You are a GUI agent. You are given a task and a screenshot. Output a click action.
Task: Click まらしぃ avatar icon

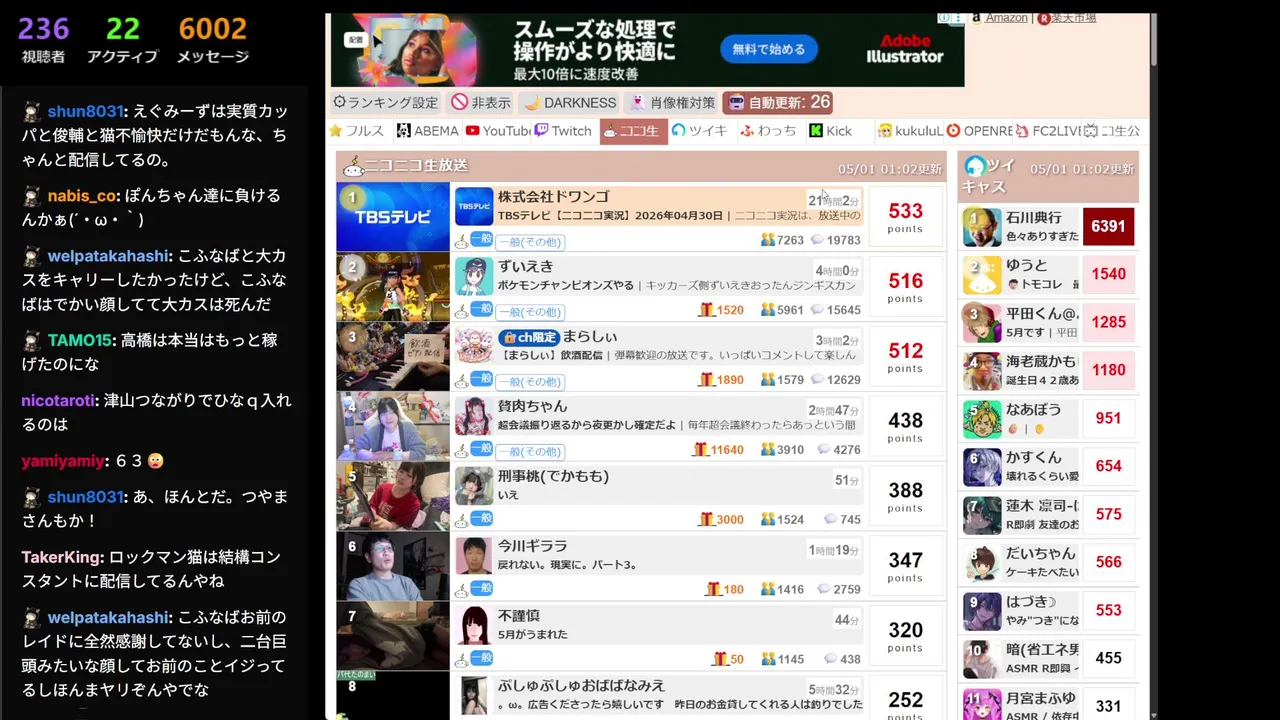(474, 346)
